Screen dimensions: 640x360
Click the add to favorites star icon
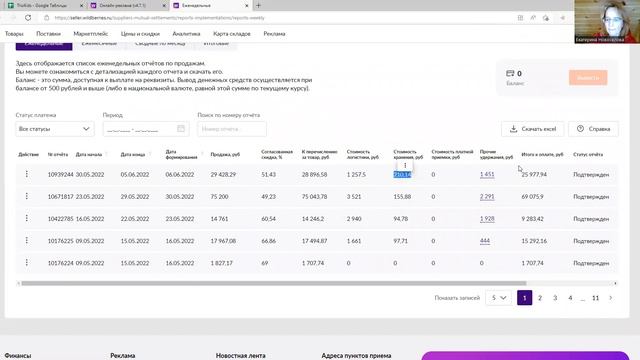point(546,18)
